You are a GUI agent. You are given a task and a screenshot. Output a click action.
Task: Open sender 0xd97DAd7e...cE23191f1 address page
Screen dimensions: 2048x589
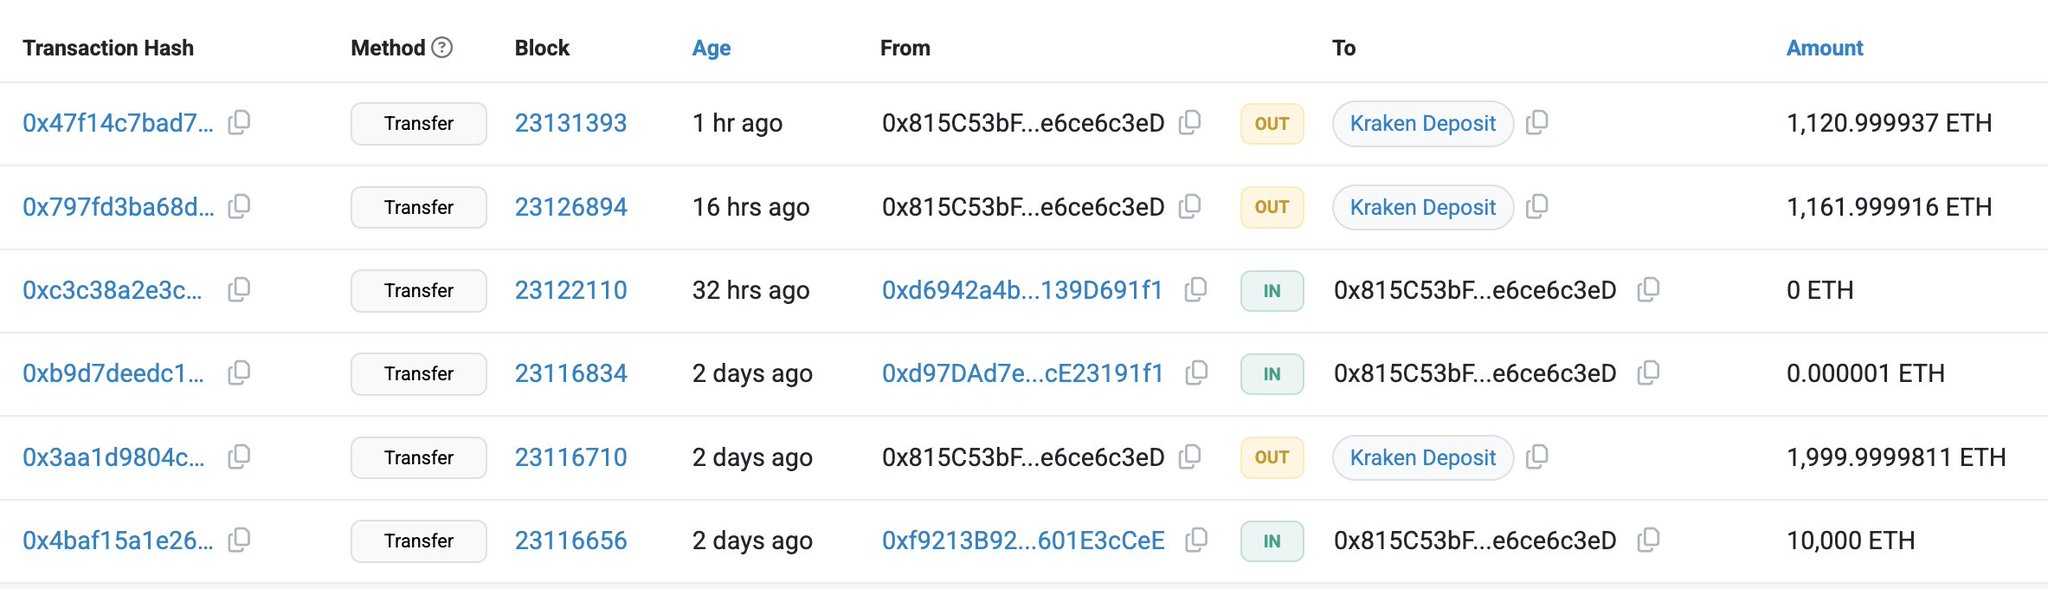coord(1022,374)
